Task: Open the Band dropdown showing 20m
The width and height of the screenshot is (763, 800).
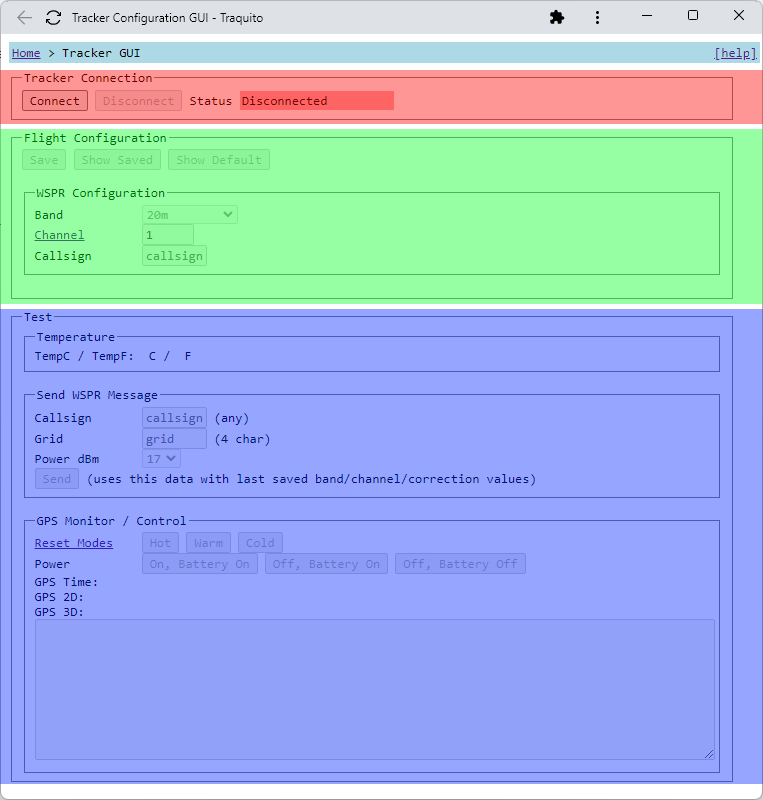Action: [189, 215]
